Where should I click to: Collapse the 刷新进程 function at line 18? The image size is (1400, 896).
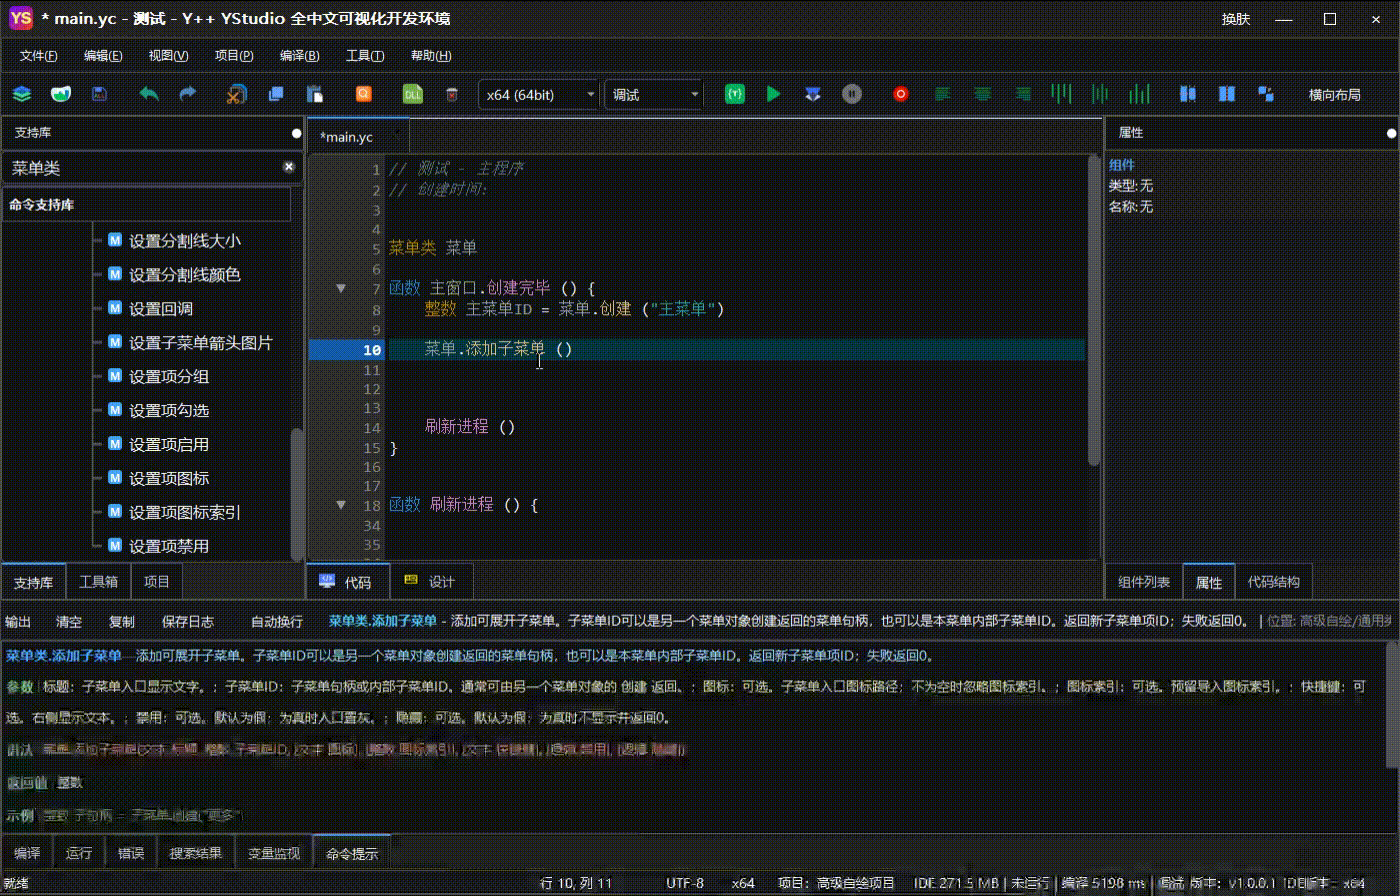pyautogui.click(x=341, y=505)
